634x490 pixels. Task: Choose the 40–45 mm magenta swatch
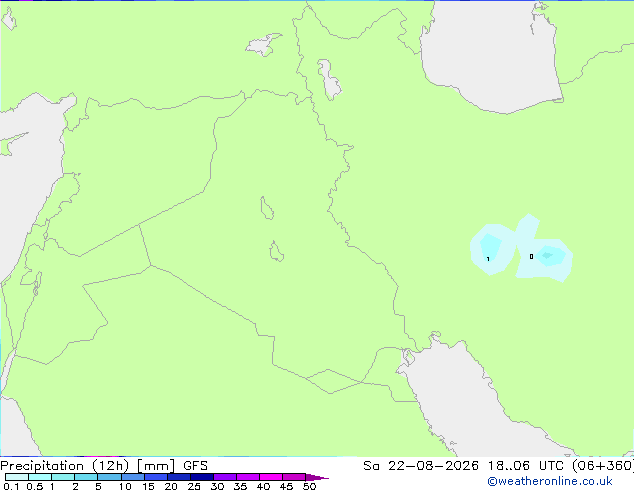[271, 477]
